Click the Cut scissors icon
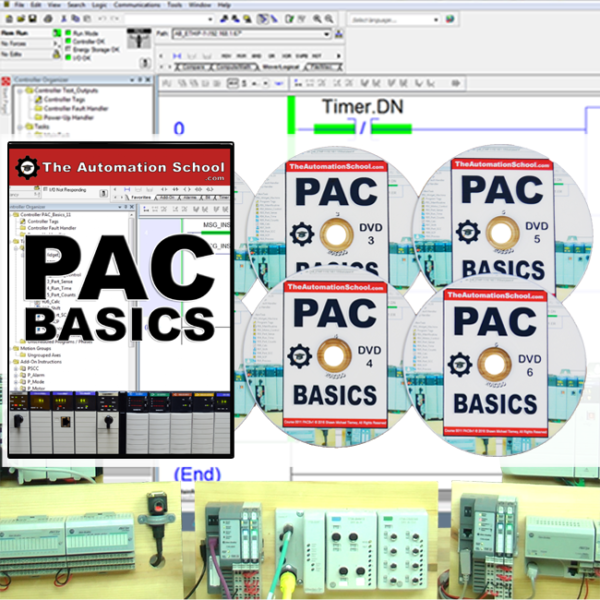 (64, 18)
